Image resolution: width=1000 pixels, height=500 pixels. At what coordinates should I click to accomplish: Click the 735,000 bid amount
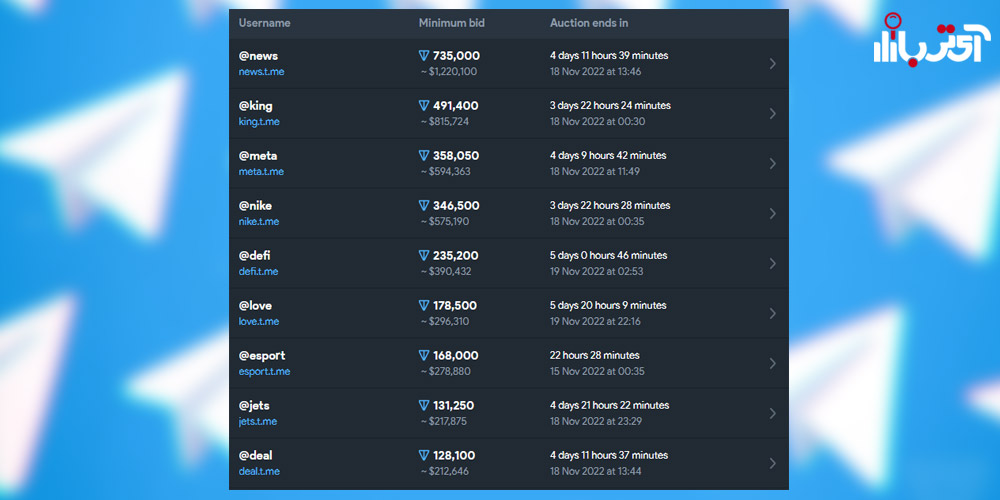pyautogui.click(x=456, y=56)
